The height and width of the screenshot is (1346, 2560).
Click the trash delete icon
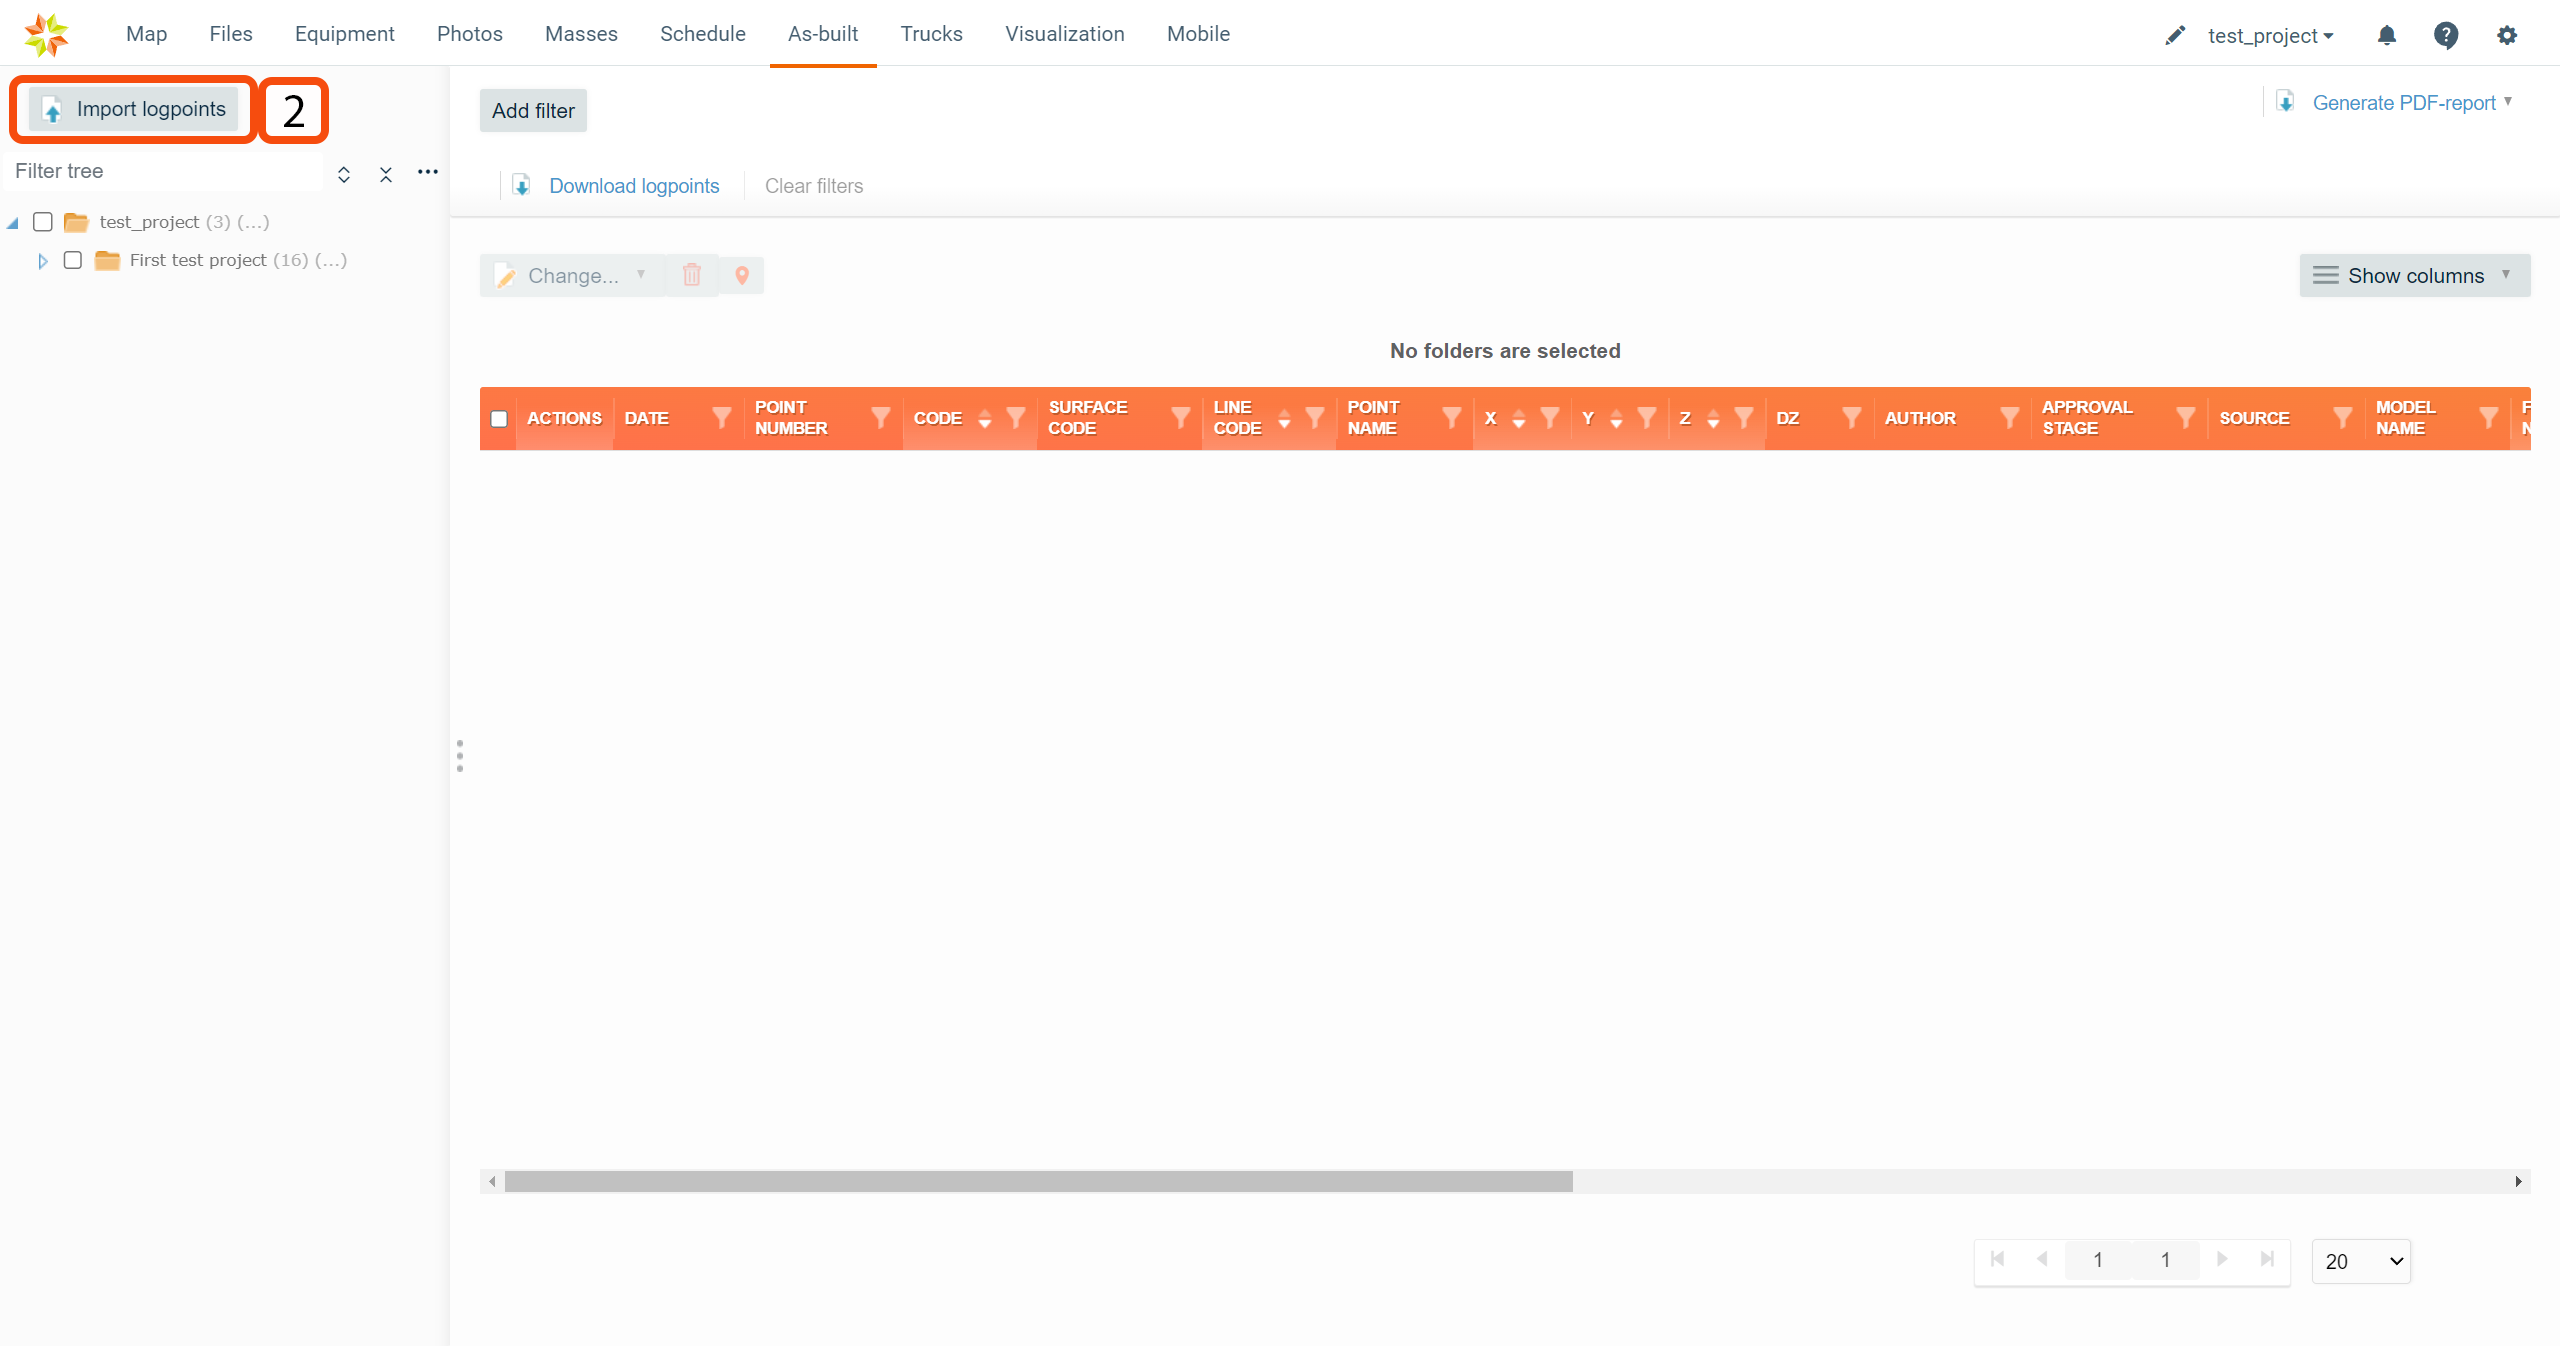[x=692, y=276]
